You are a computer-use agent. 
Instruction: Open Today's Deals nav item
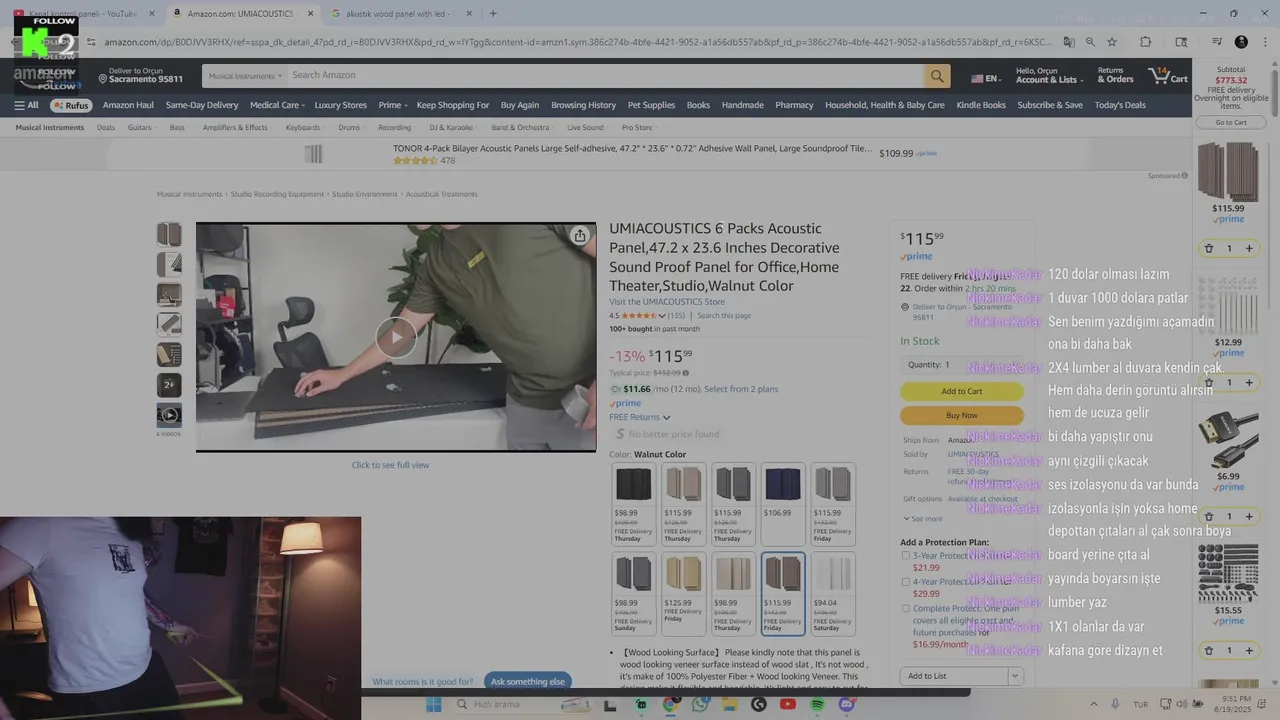click(x=1120, y=105)
